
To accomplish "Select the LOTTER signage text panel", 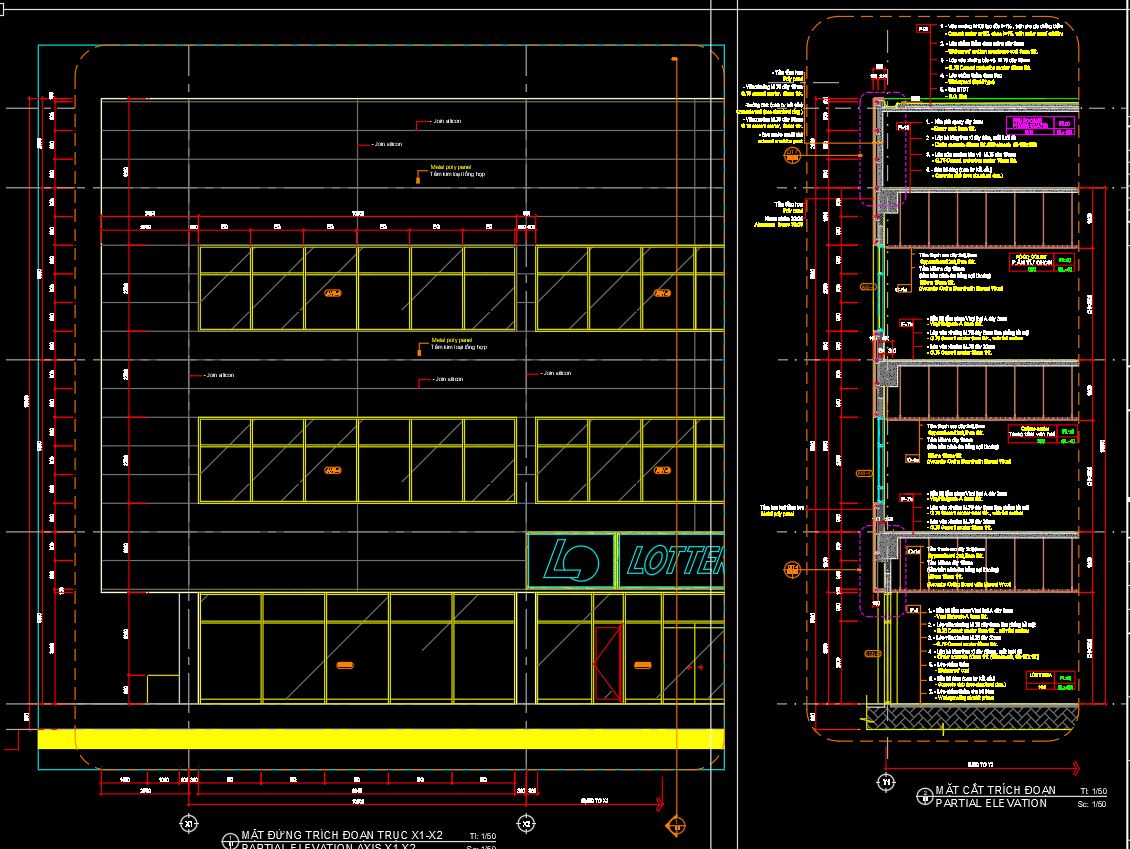I will (x=672, y=563).
